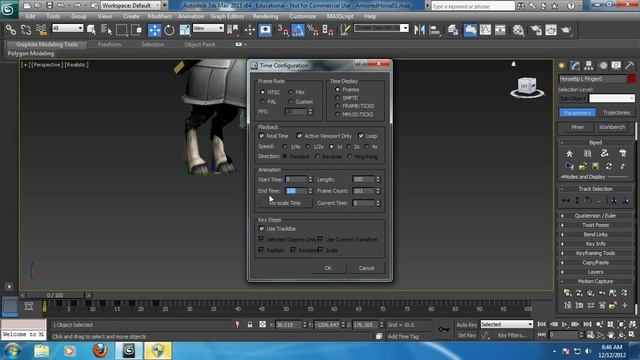The height and width of the screenshot is (360, 640).
Task: Open the key mode Selected dropdown
Action: [507, 324]
